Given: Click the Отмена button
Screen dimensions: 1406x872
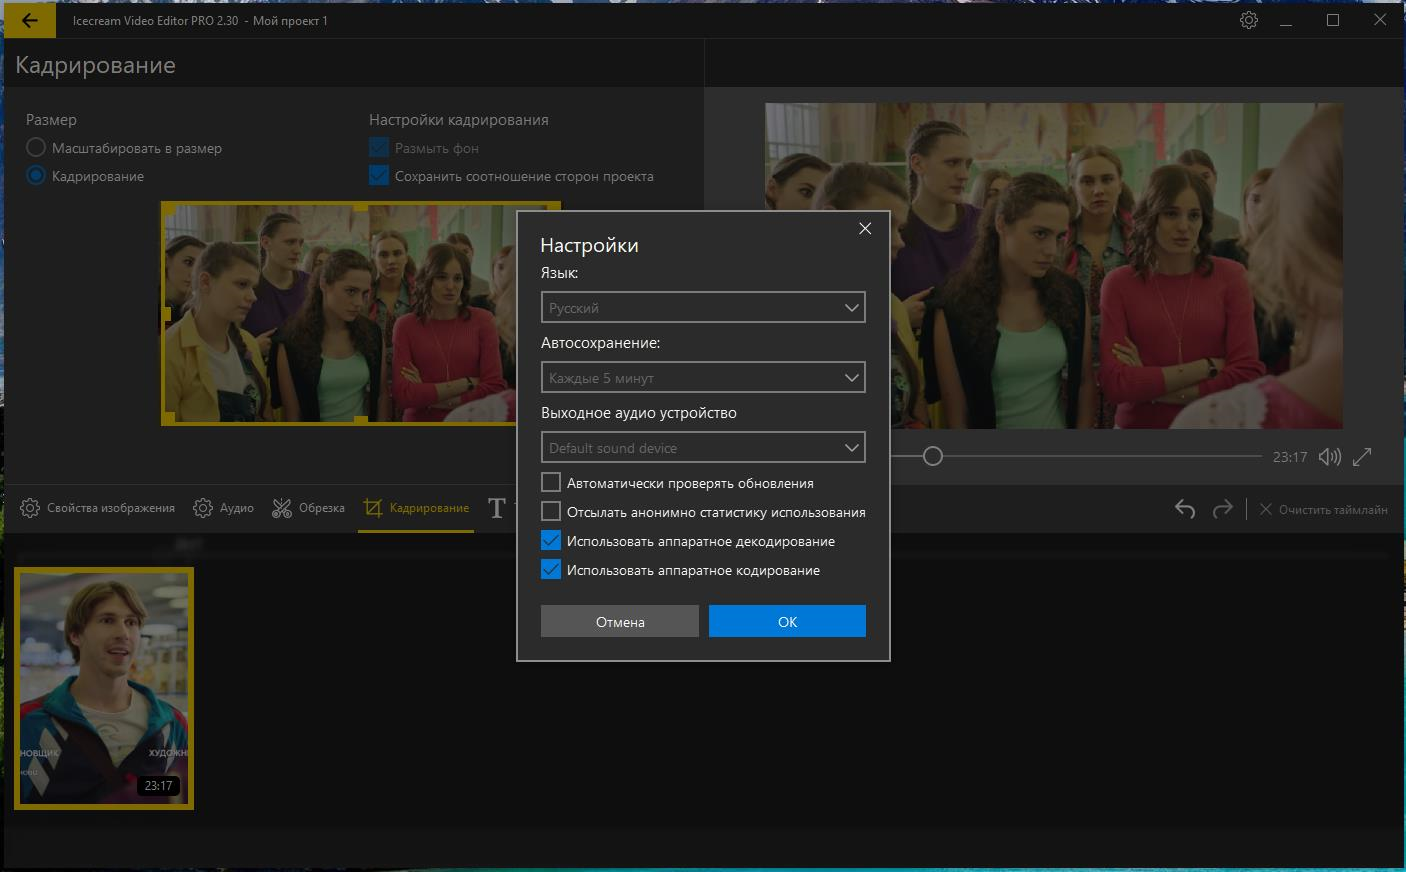Looking at the screenshot, I should (619, 622).
